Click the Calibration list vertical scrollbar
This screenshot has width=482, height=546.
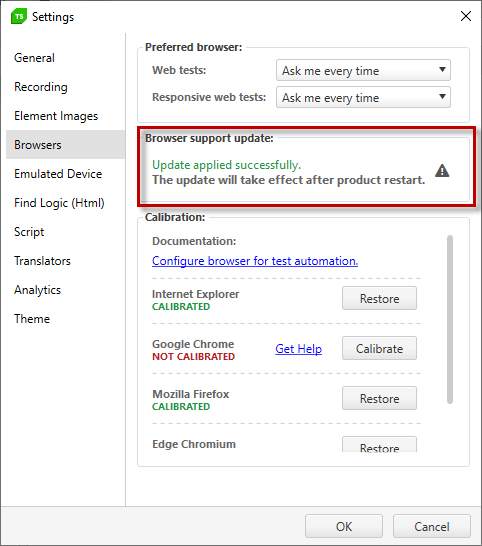[x=450, y=319]
